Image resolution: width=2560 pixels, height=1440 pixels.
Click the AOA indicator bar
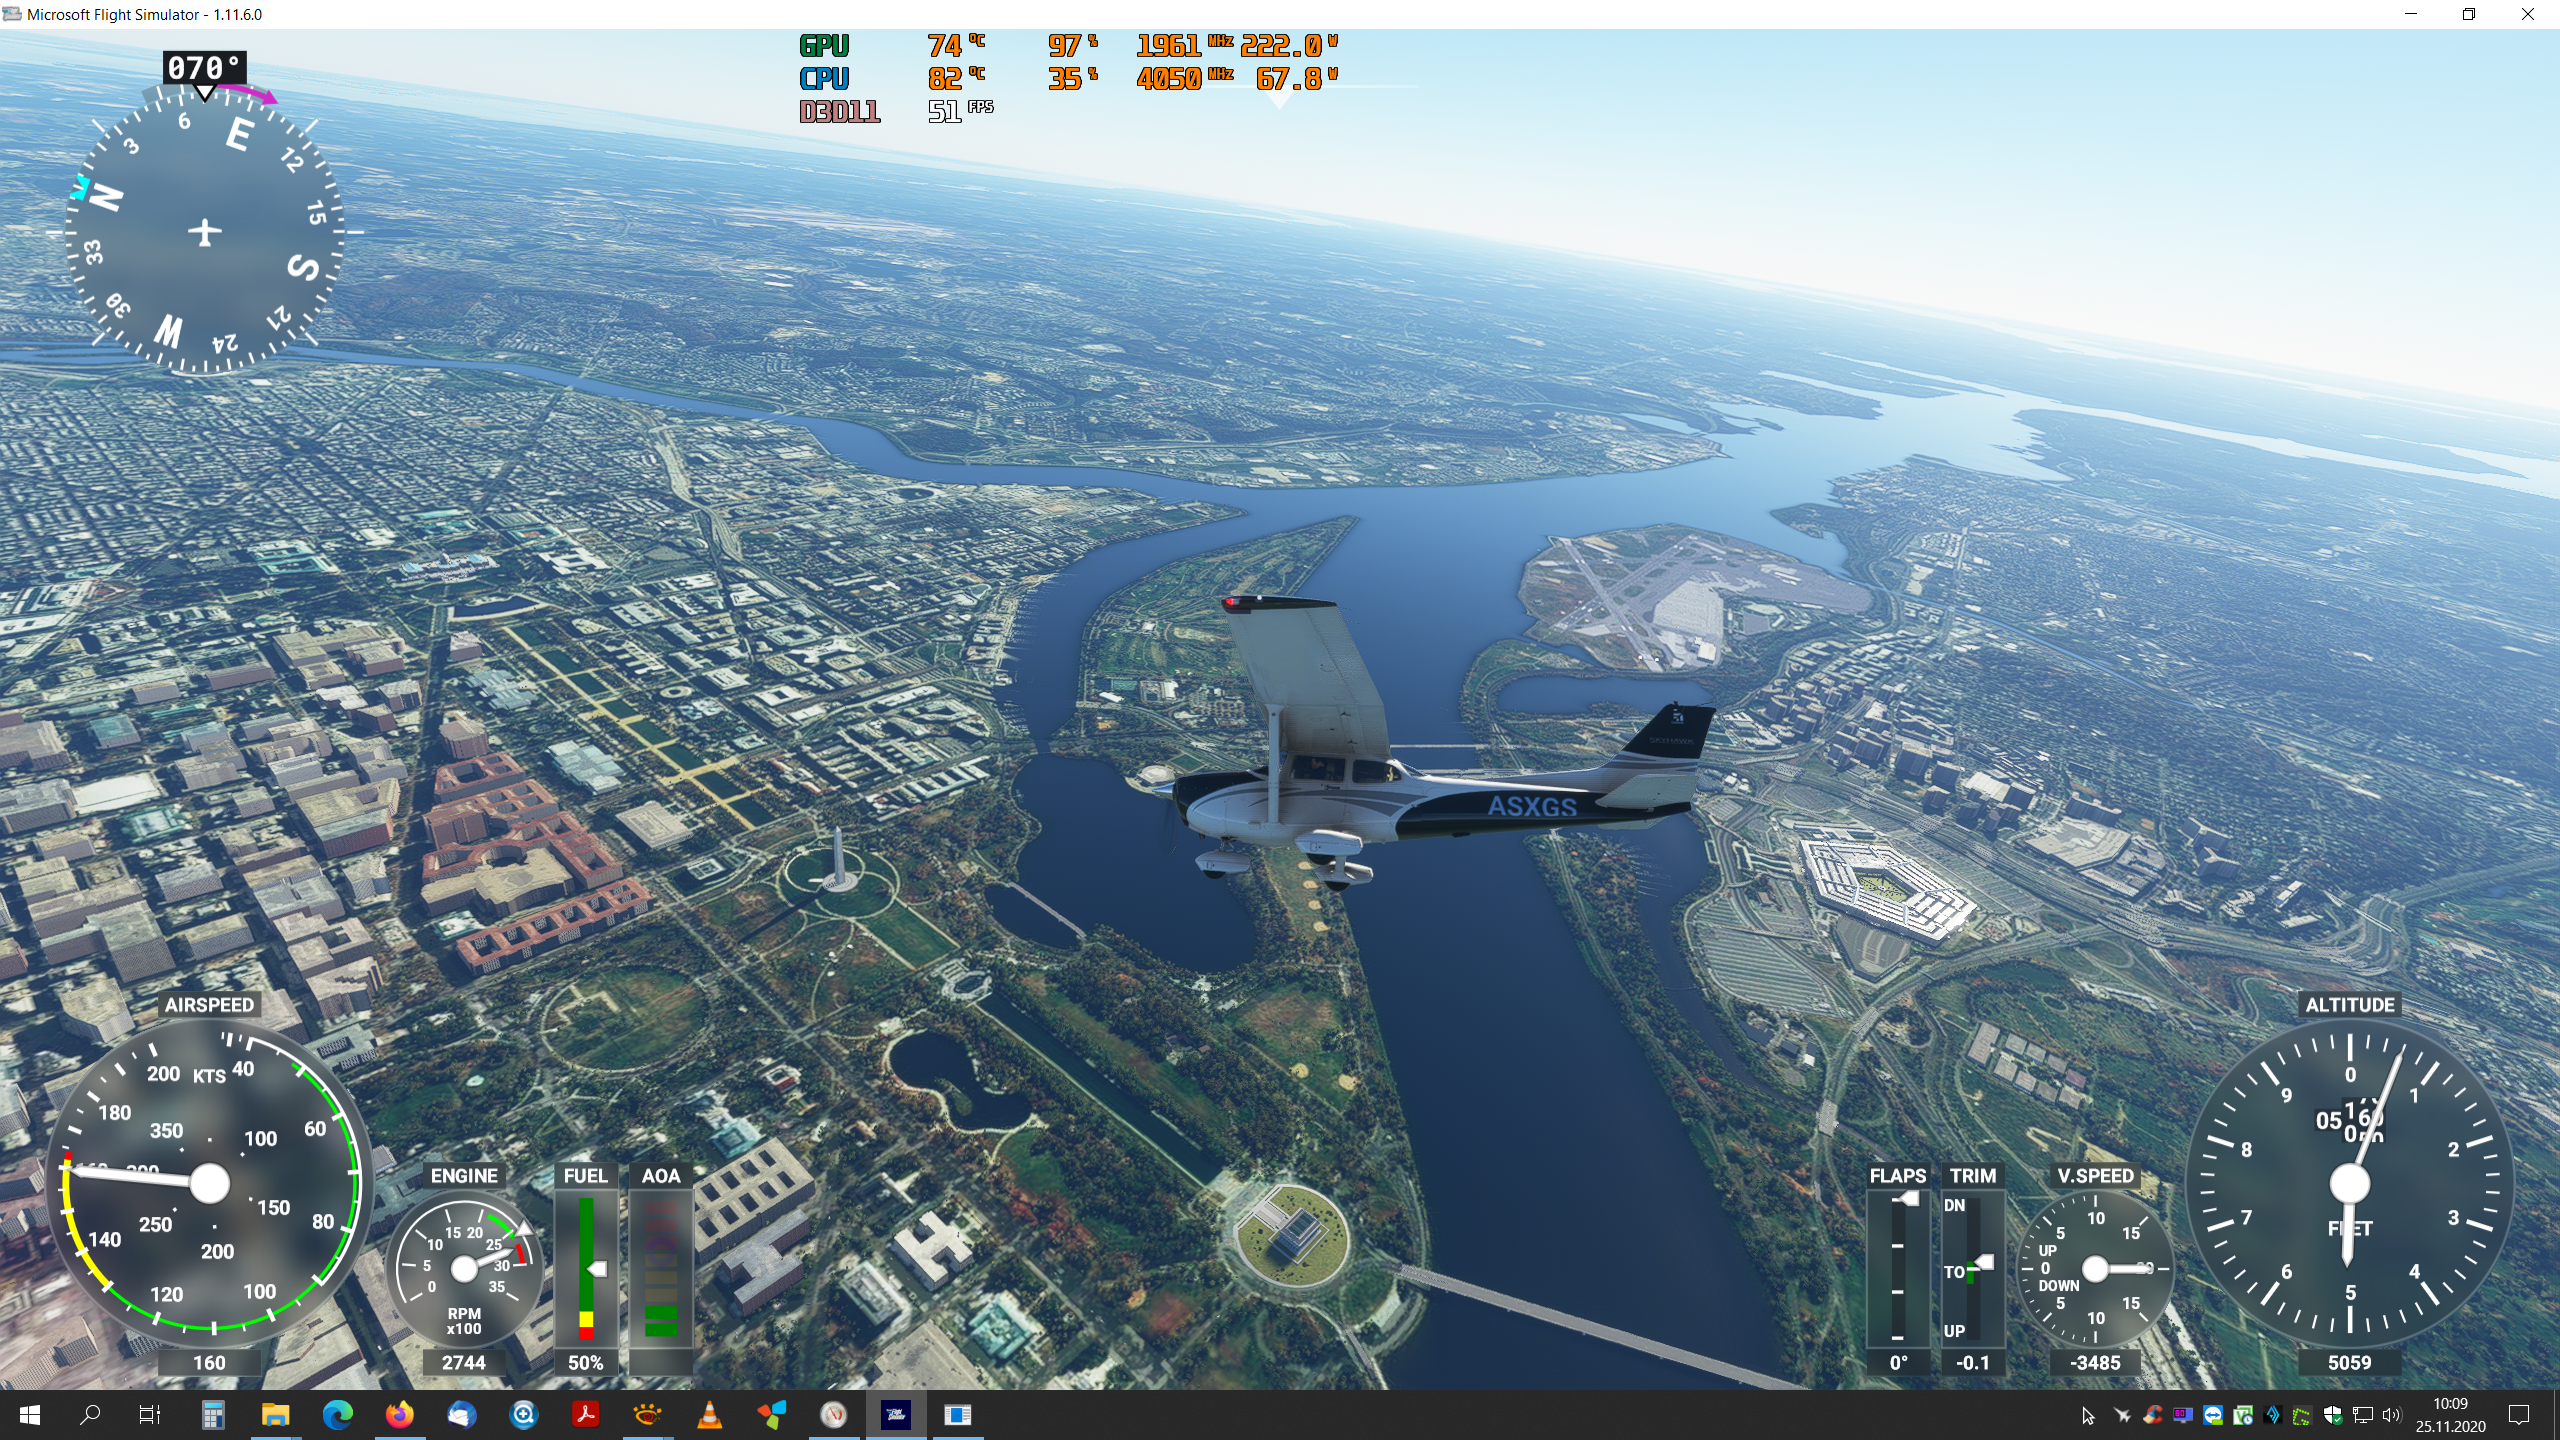point(660,1268)
